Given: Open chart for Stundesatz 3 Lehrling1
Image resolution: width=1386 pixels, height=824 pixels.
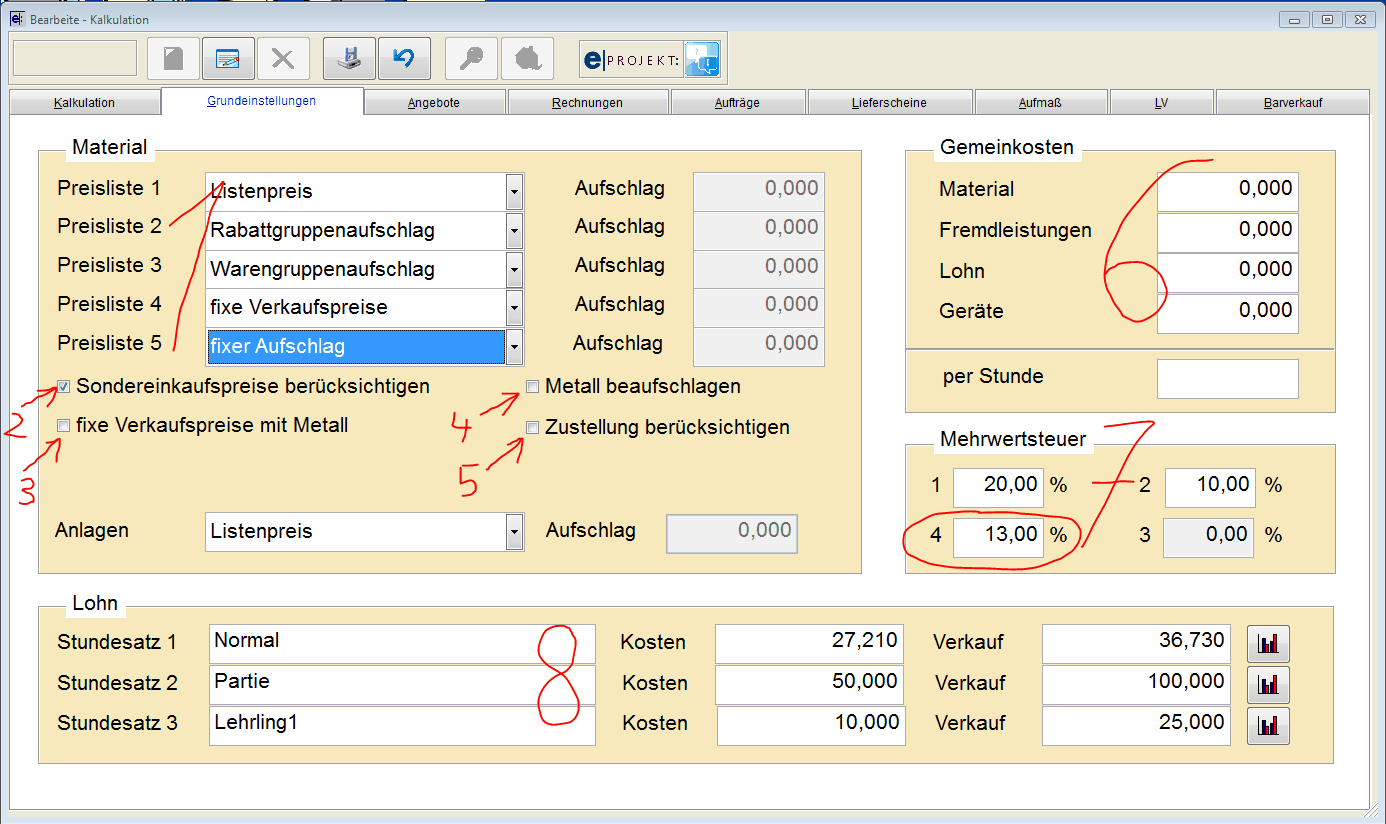Looking at the screenshot, I should pos(1268,726).
